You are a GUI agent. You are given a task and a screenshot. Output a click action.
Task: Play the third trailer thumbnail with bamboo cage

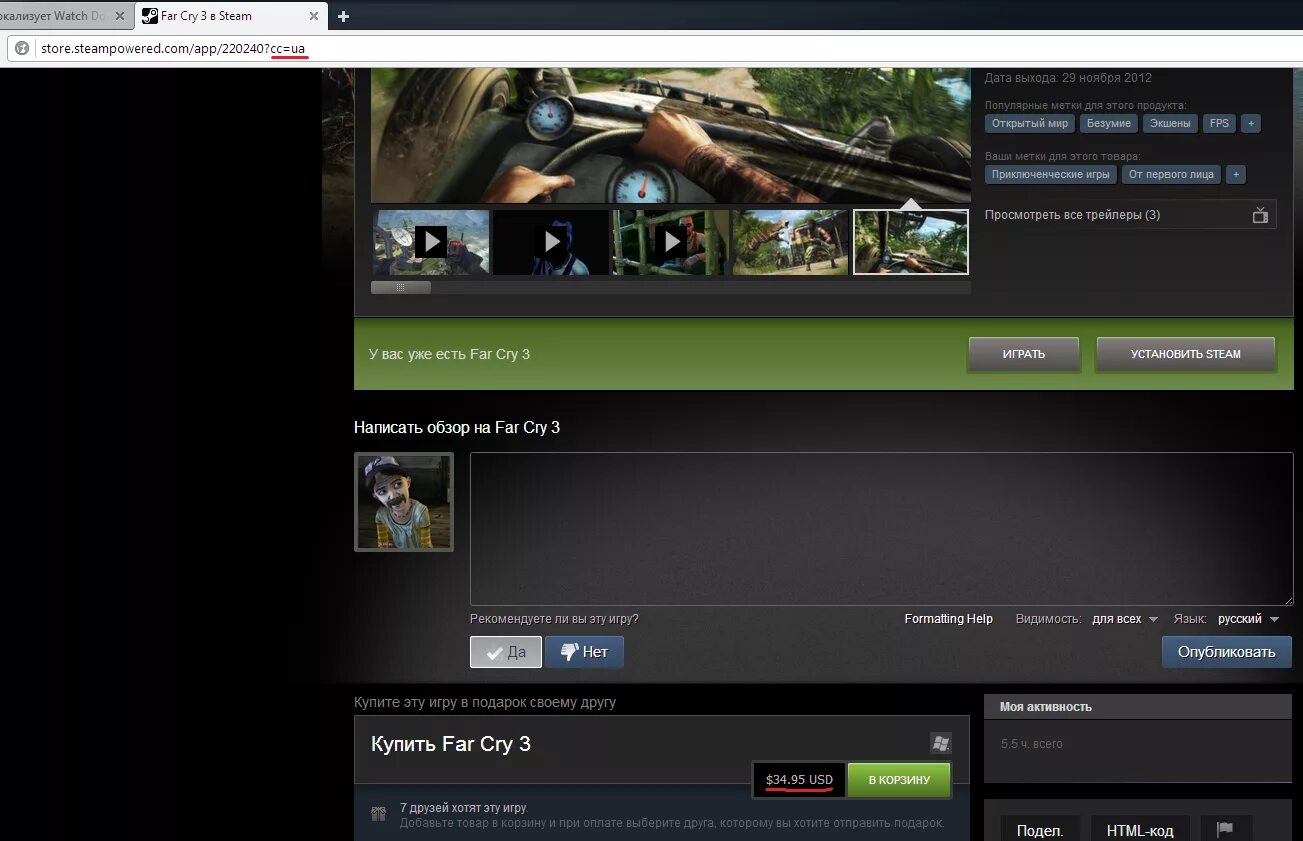(x=671, y=241)
